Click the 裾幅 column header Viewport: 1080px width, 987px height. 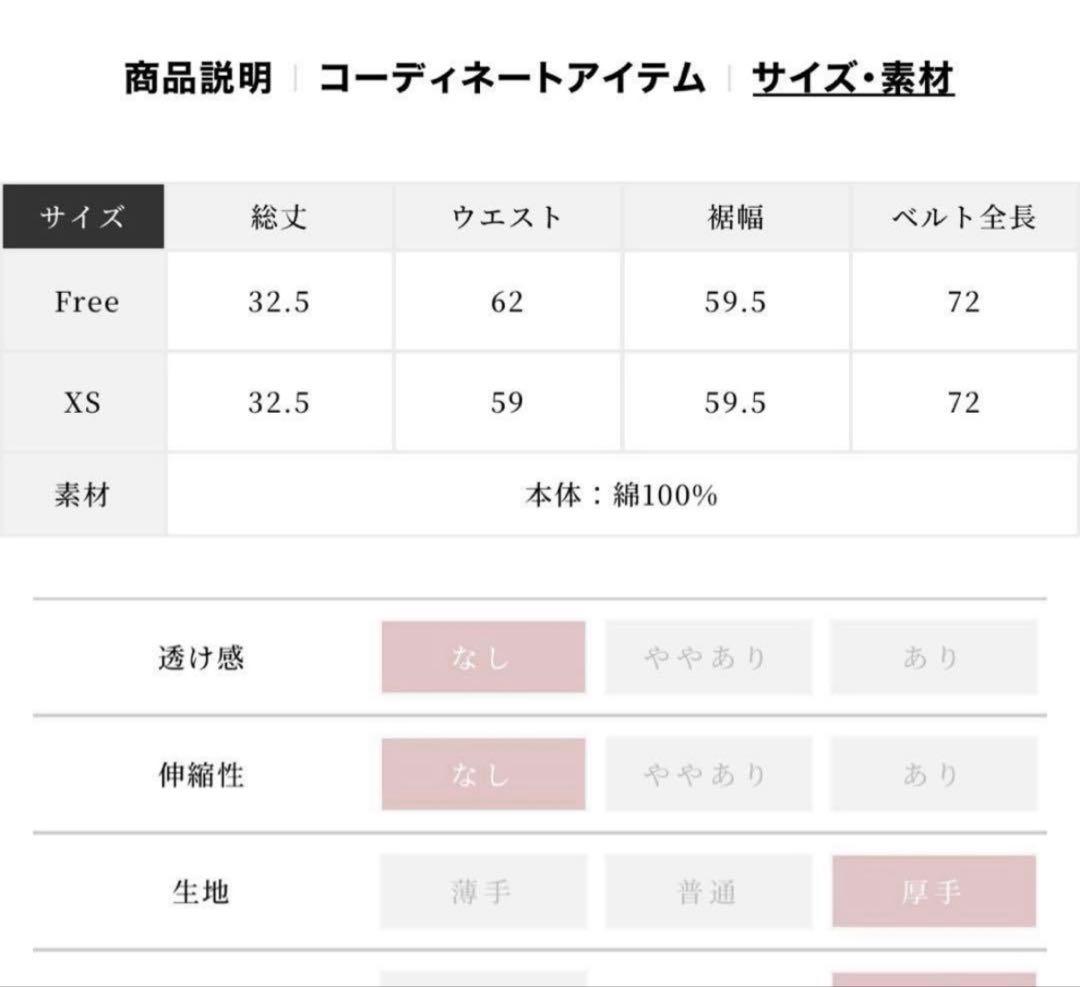(735, 217)
